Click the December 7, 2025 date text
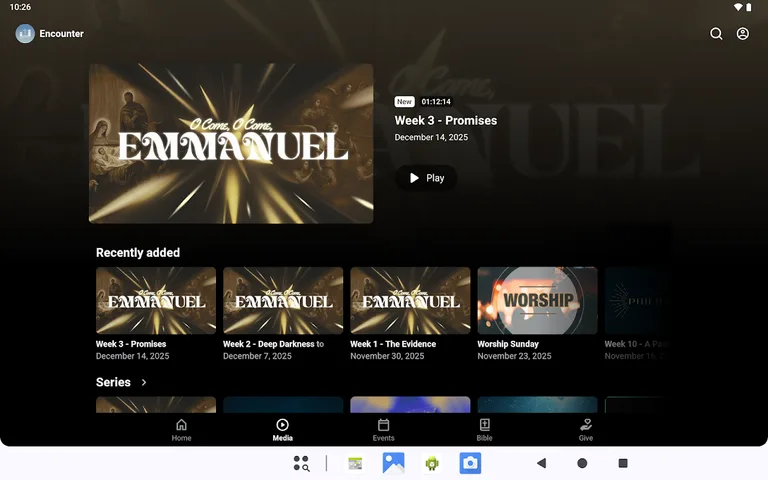The width and height of the screenshot is (768, 480). click(257, 356)
